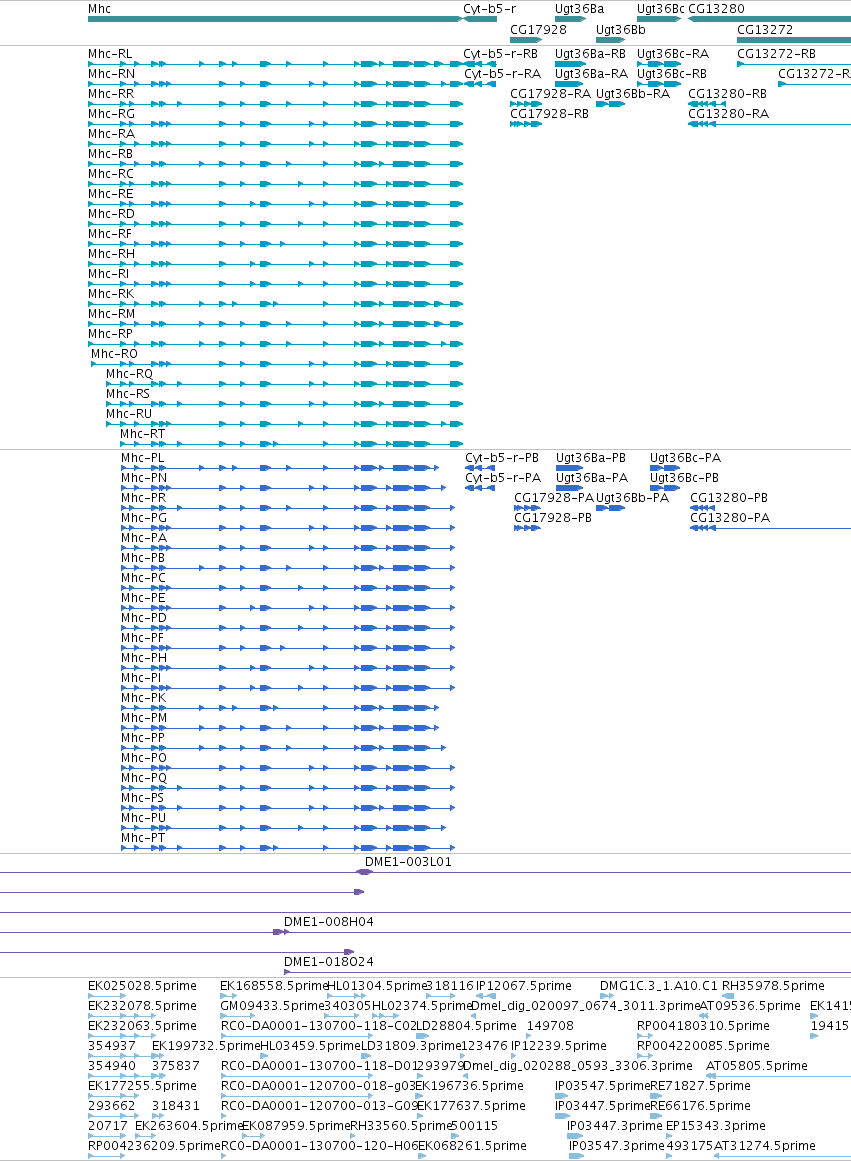Select the RH35978.5prime EST
The width and height of the screenshot is (851, 1161).
[x=728, y=997]
